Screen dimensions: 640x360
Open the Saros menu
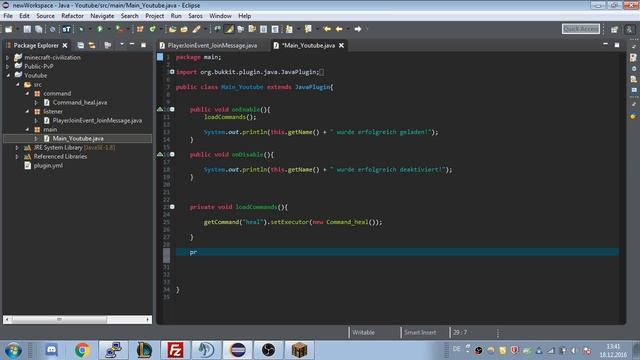(195, 16)
